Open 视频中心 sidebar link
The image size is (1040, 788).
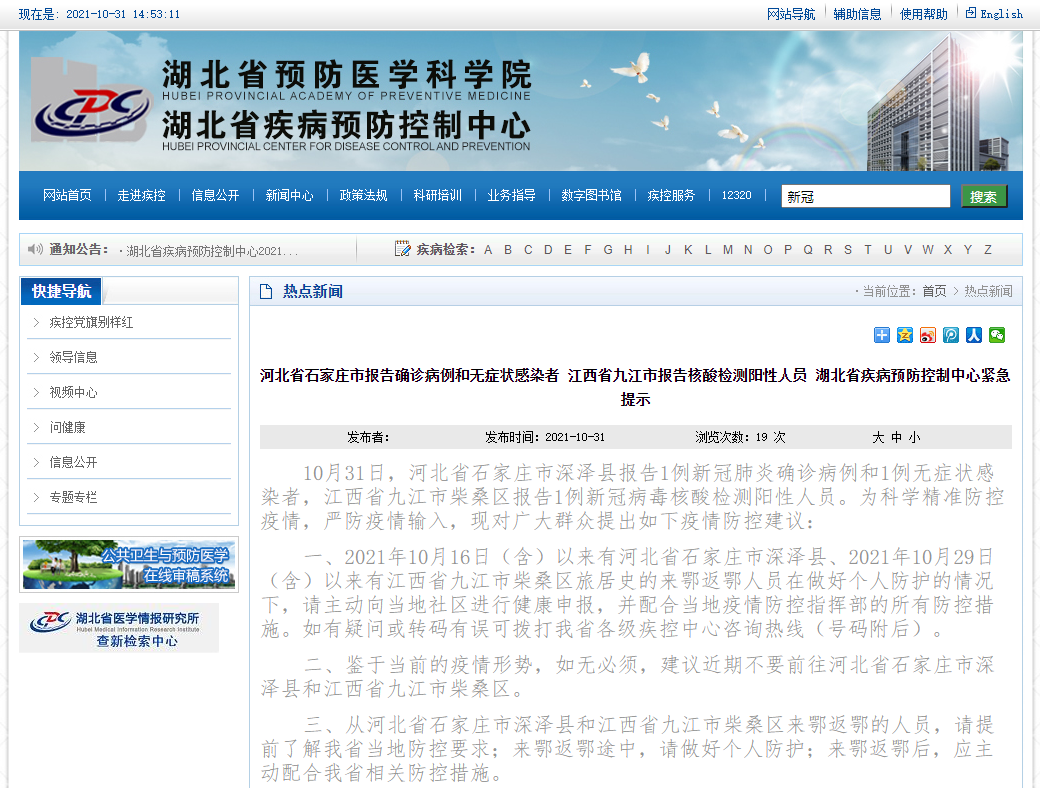point(73,393)
